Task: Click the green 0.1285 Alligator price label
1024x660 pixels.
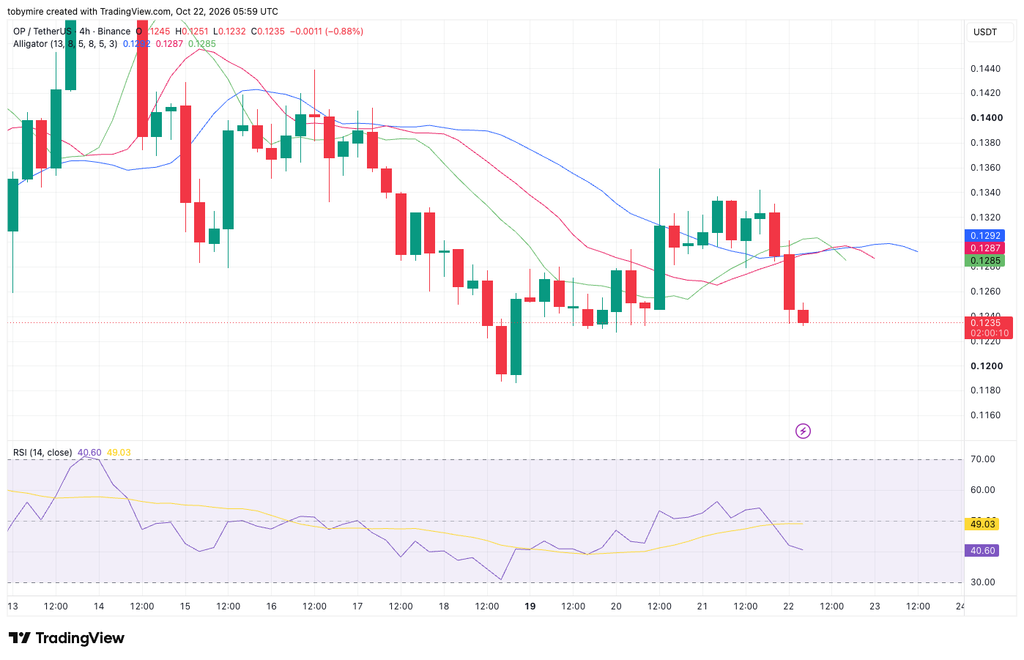Action: [x=984, y=260]
